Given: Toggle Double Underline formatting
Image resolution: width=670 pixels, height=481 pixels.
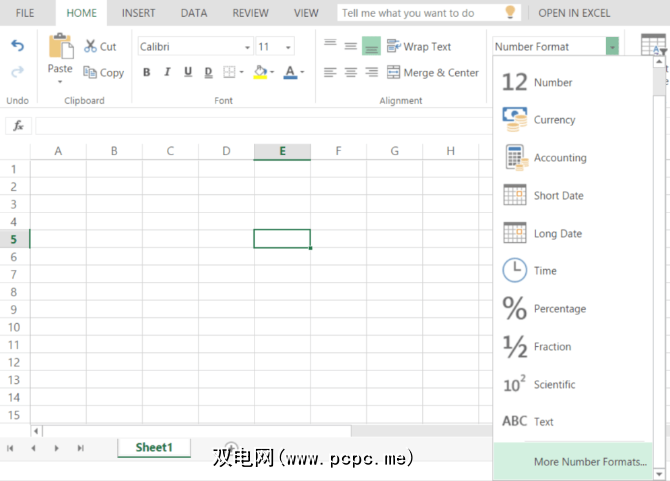Looking at the screenshot, I should (x=208, y=72).
